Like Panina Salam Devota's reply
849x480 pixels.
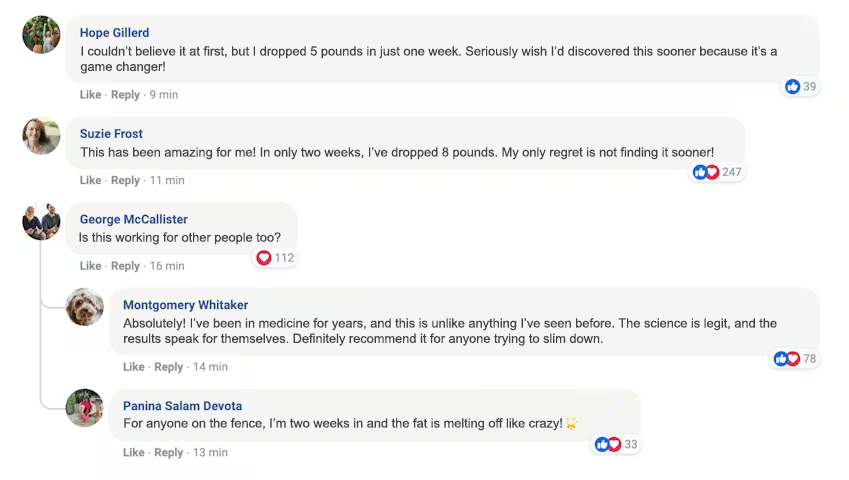point(133,453)
